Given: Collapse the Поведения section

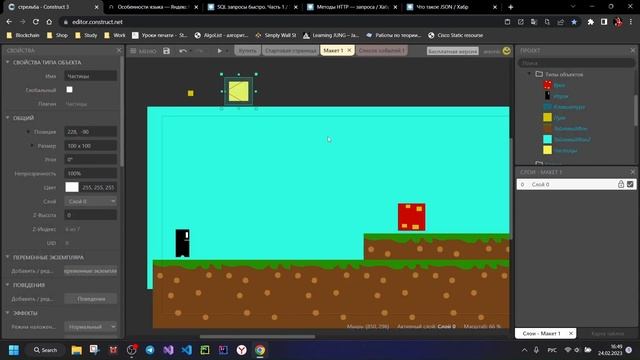Looking at the screenshot, I should click(x=7, y=285).
